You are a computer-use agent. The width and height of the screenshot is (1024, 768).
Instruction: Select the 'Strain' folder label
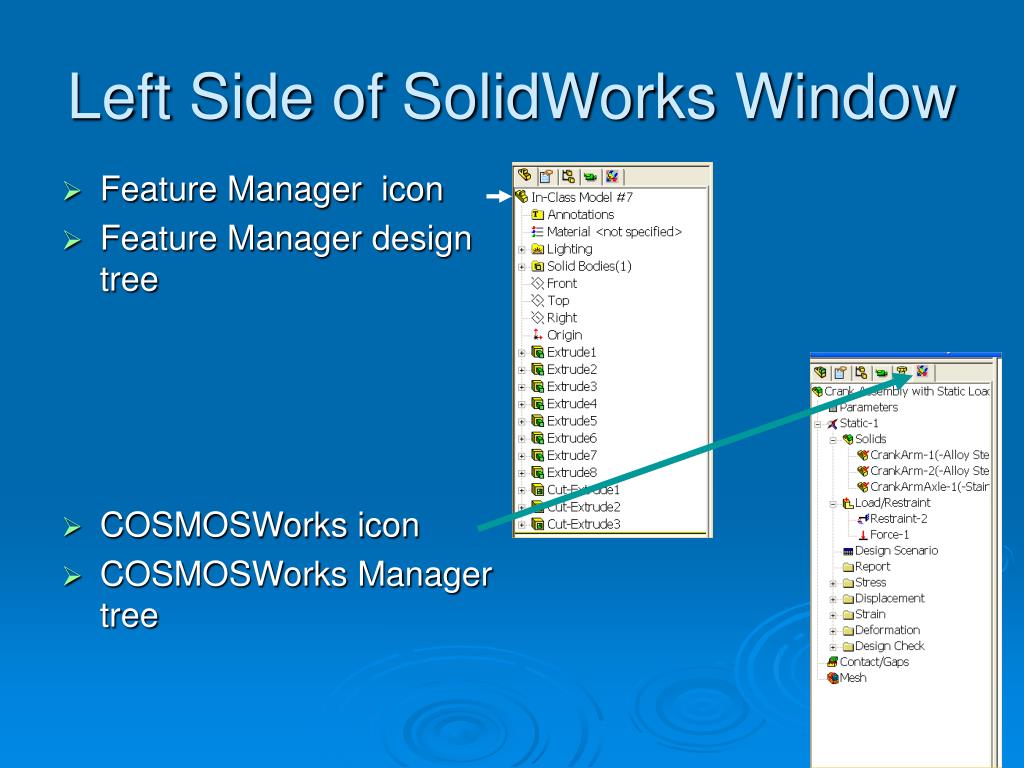coord(870,614)
